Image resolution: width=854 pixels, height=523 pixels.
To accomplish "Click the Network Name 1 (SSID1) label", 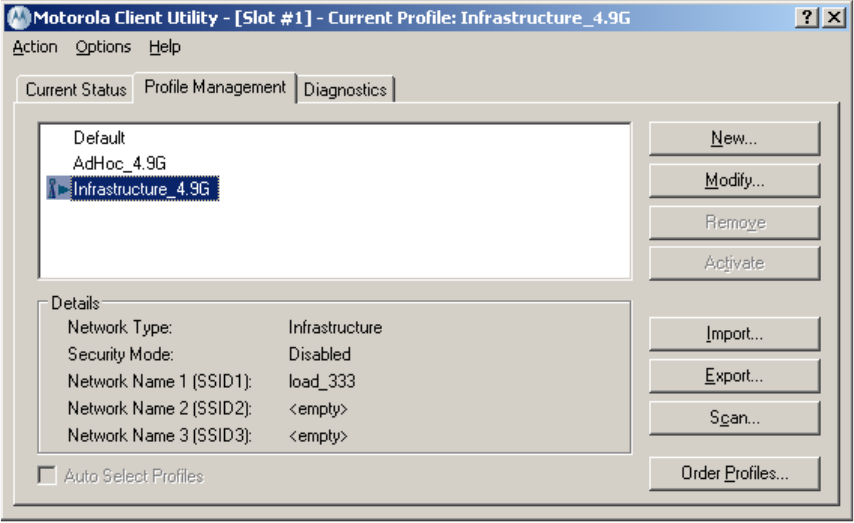I will (160, 381).
